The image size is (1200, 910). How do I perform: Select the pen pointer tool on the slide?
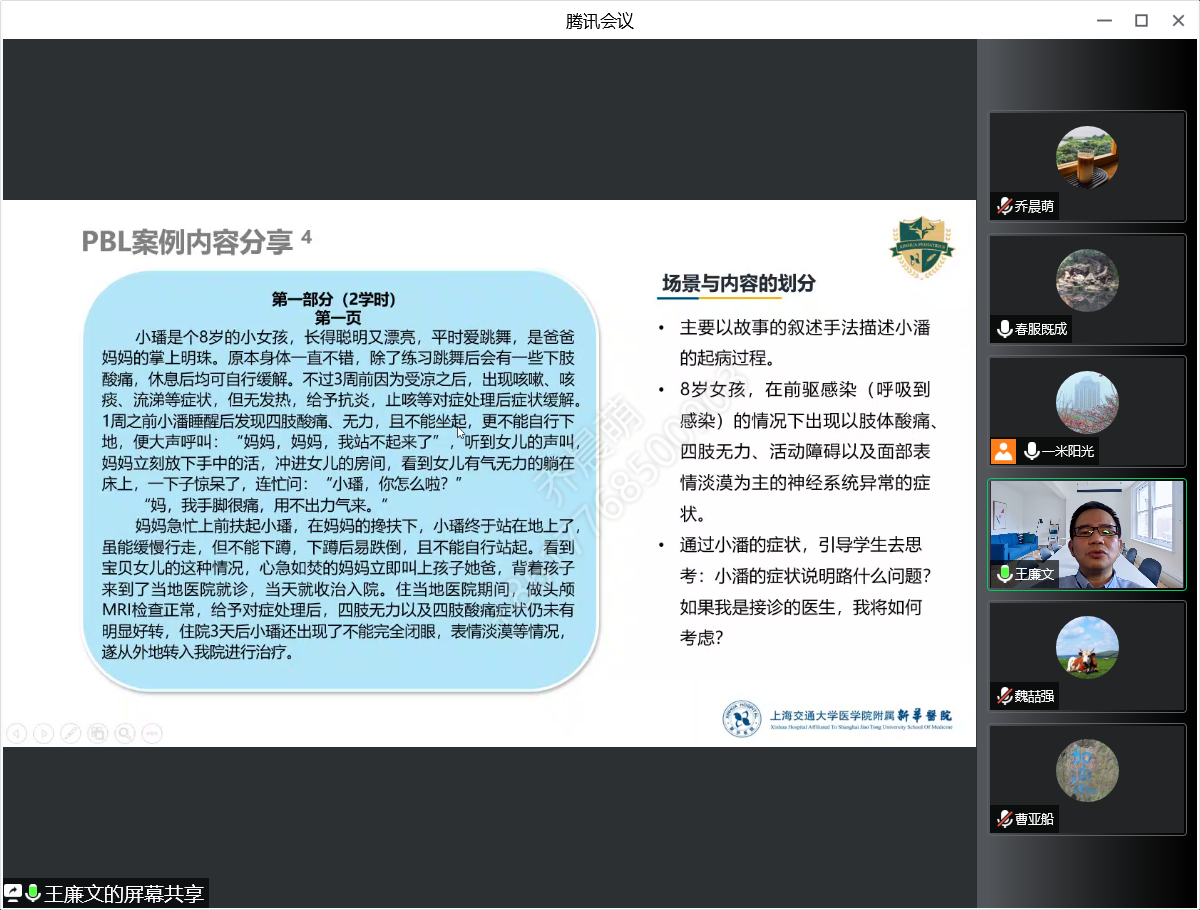(70, 733)
